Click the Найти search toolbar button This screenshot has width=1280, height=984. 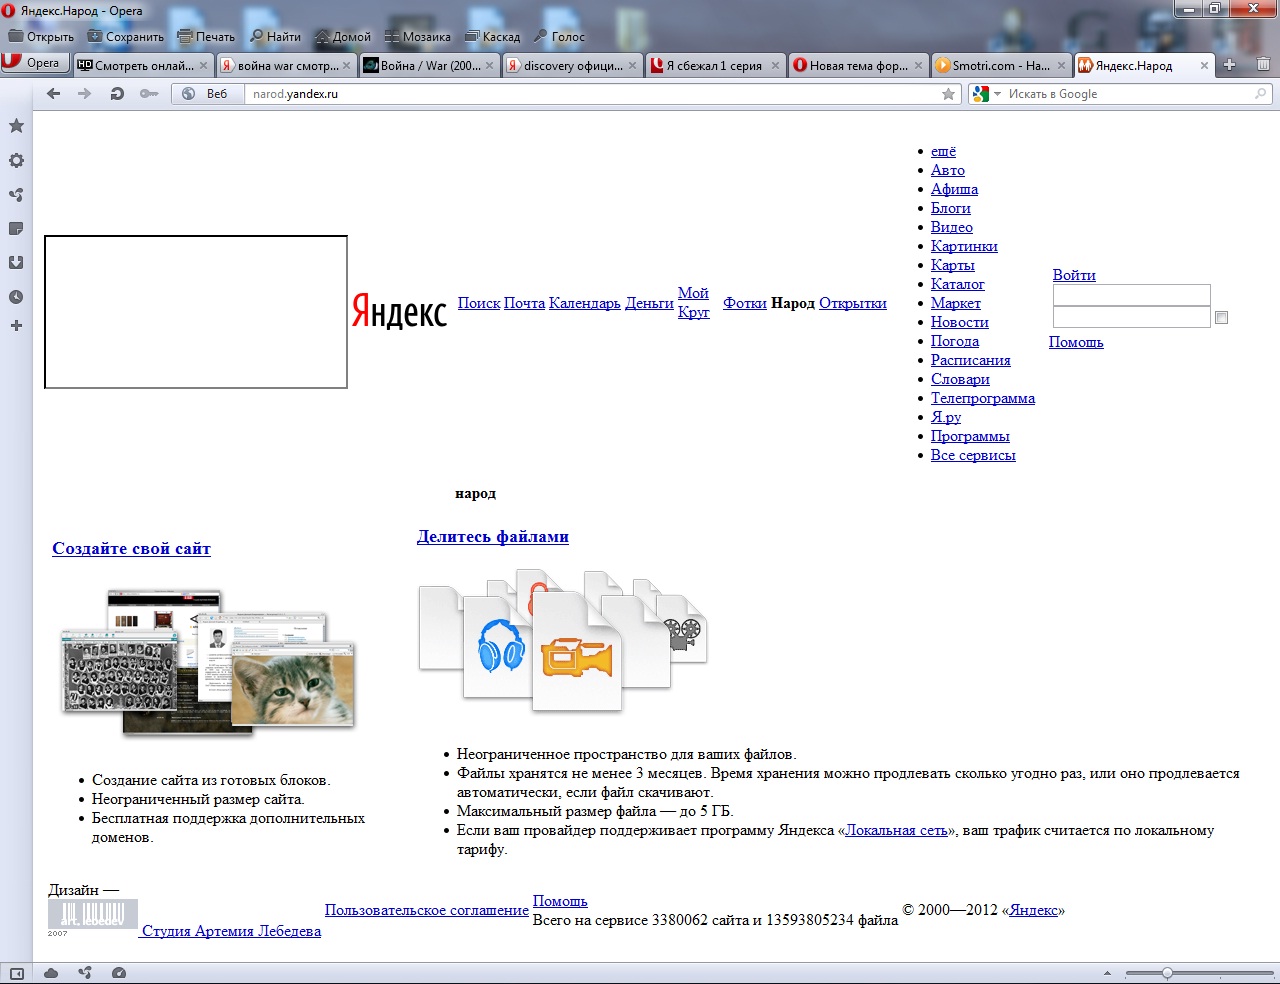pyautogui.click(x=275, y=37)
